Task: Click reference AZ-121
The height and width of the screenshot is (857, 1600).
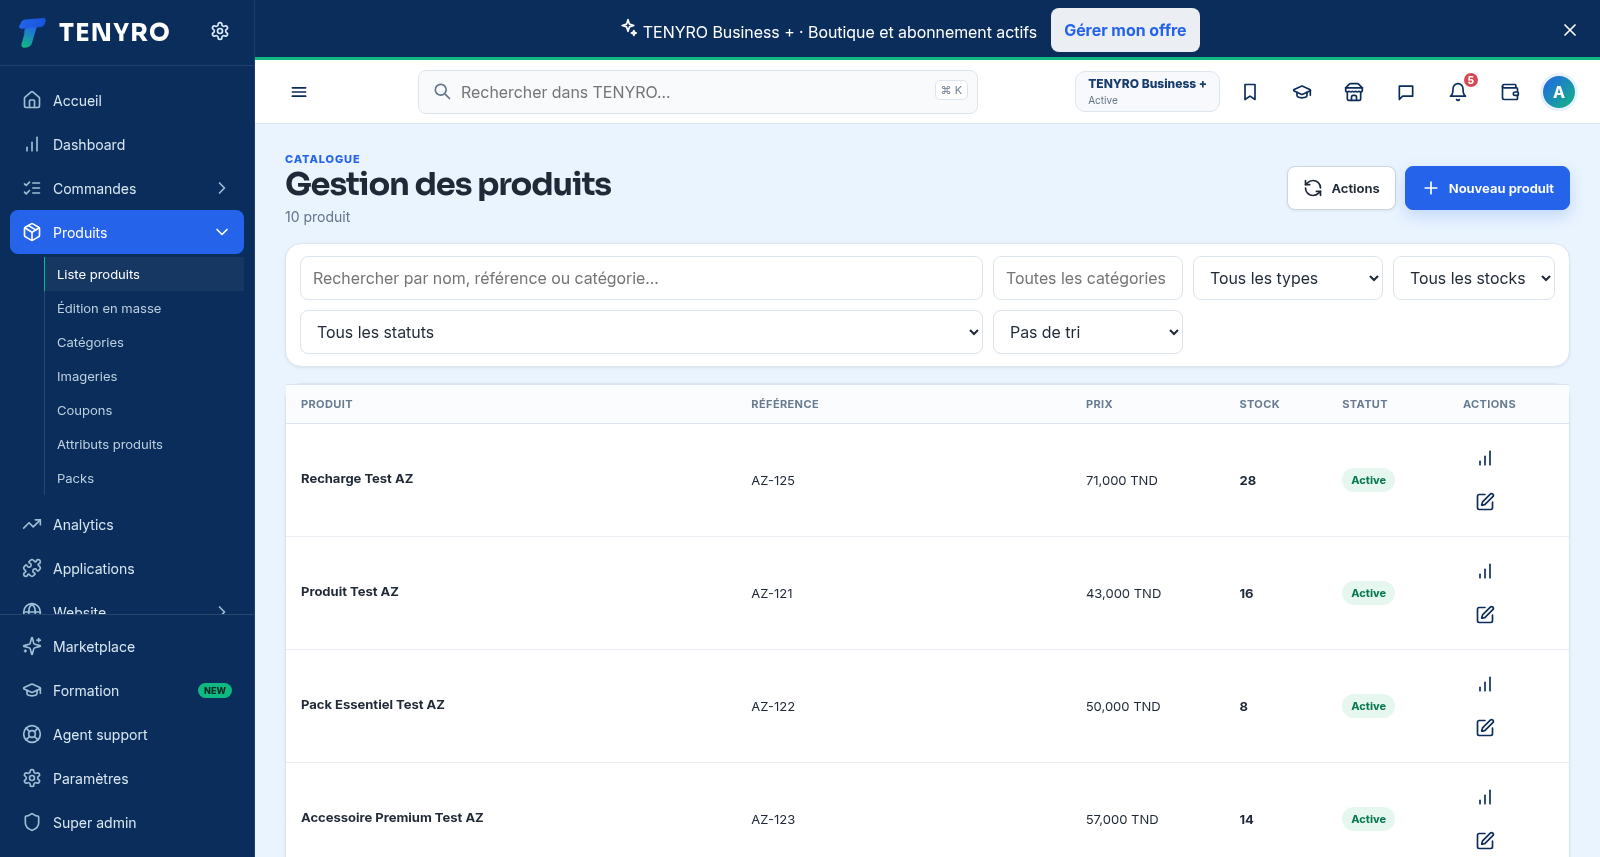Action: pyautogui.click(x=772, y=593)
